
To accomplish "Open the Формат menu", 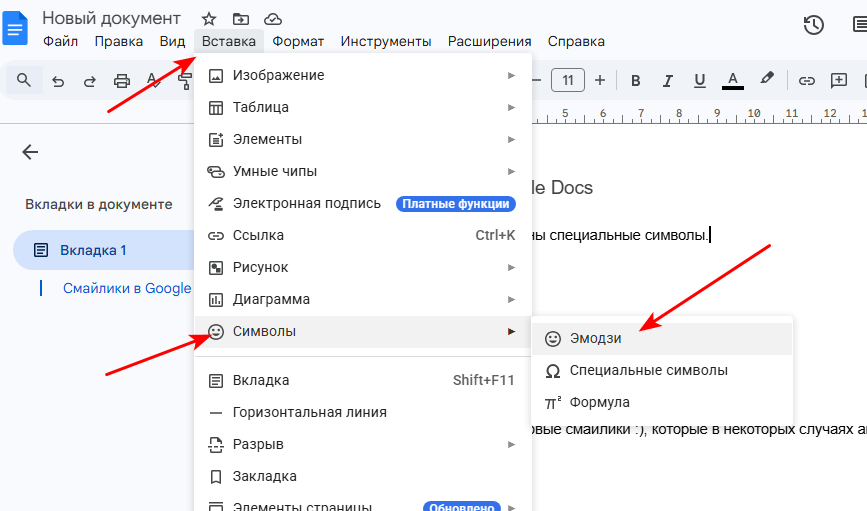I will pyautogui.click(x=298, y=41).
